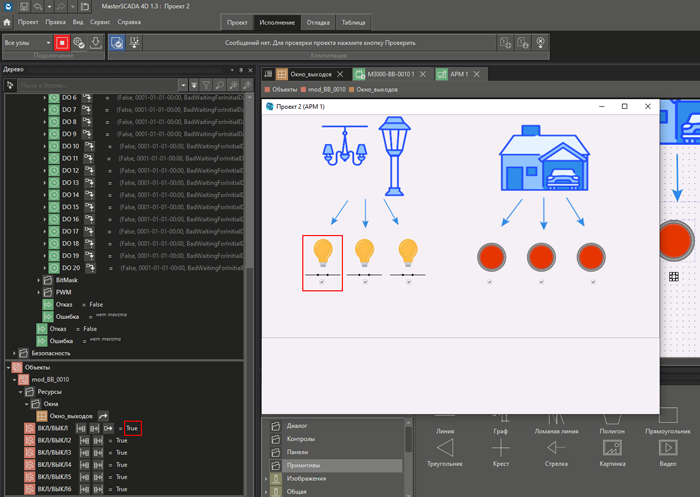Switch to the Отладка tab
This screenshot has width=700, height=497.
(318, 22)
